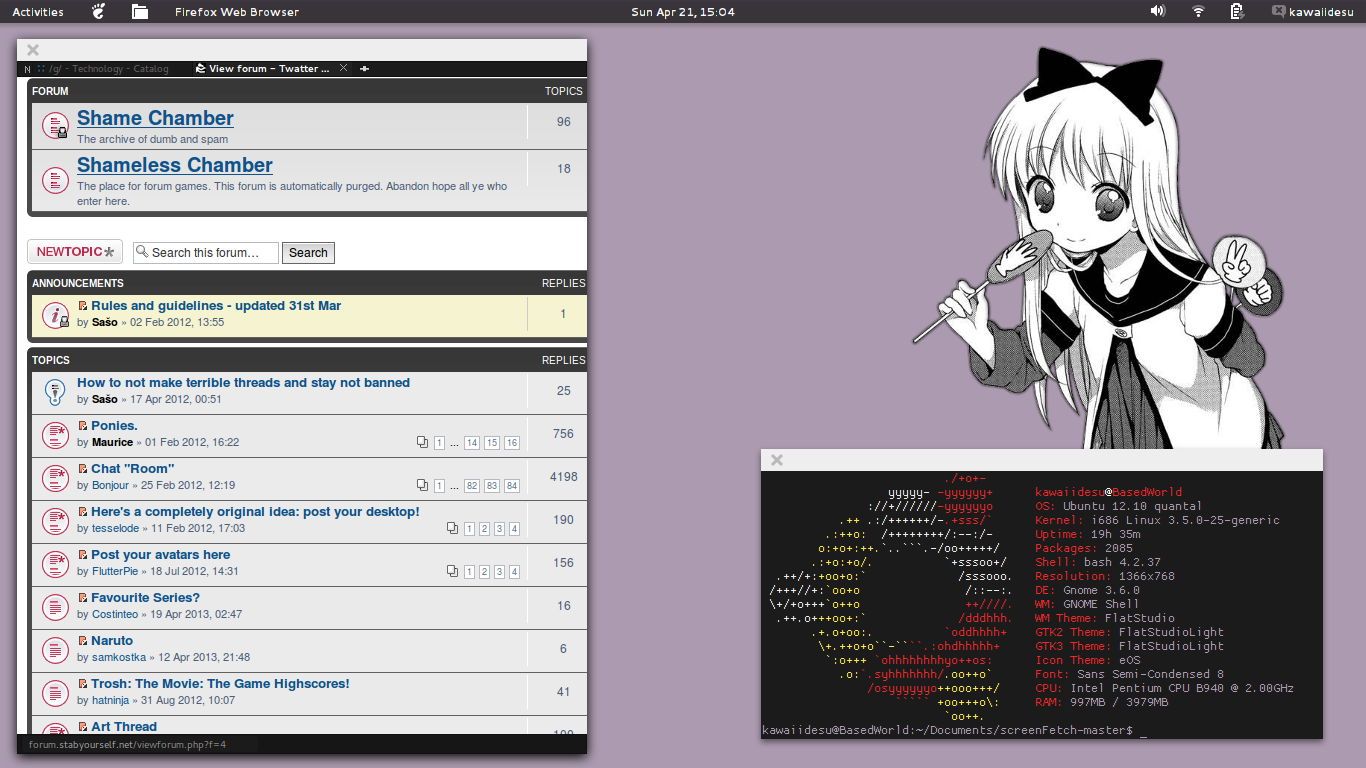Open the Chat "Room" topic
The image size is (1366, 768).
(x=132, y=469)
